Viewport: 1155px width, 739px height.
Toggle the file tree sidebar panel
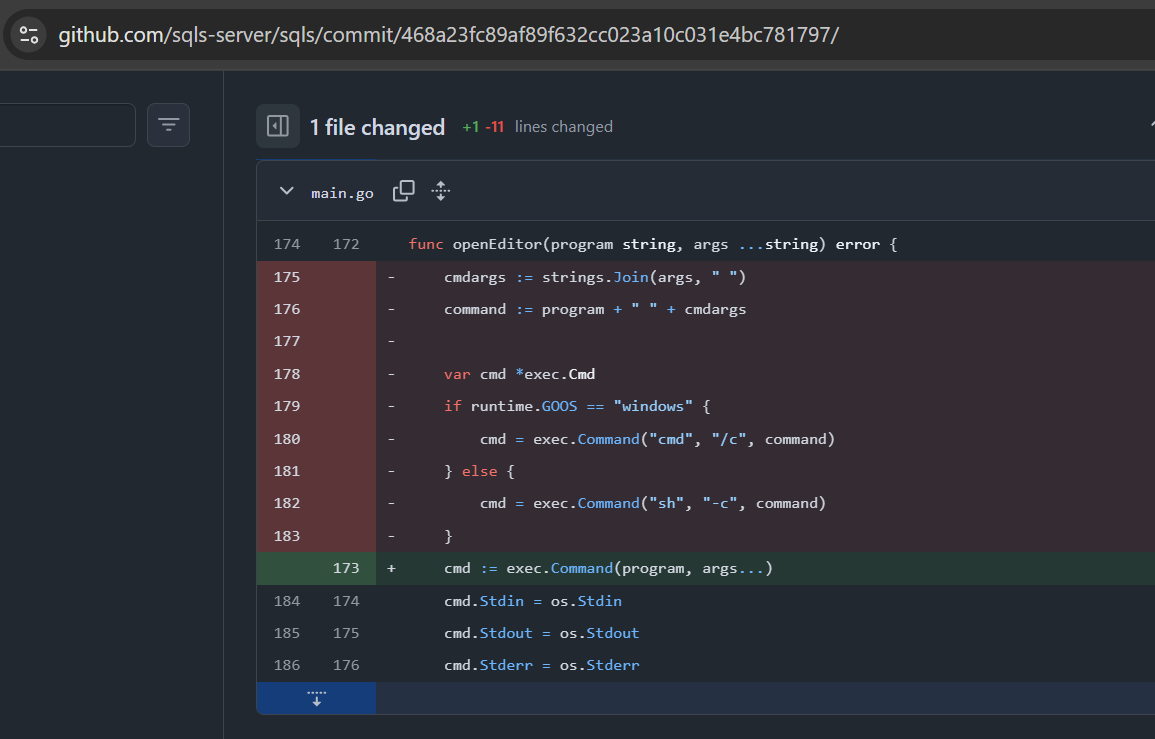(278, 126)
